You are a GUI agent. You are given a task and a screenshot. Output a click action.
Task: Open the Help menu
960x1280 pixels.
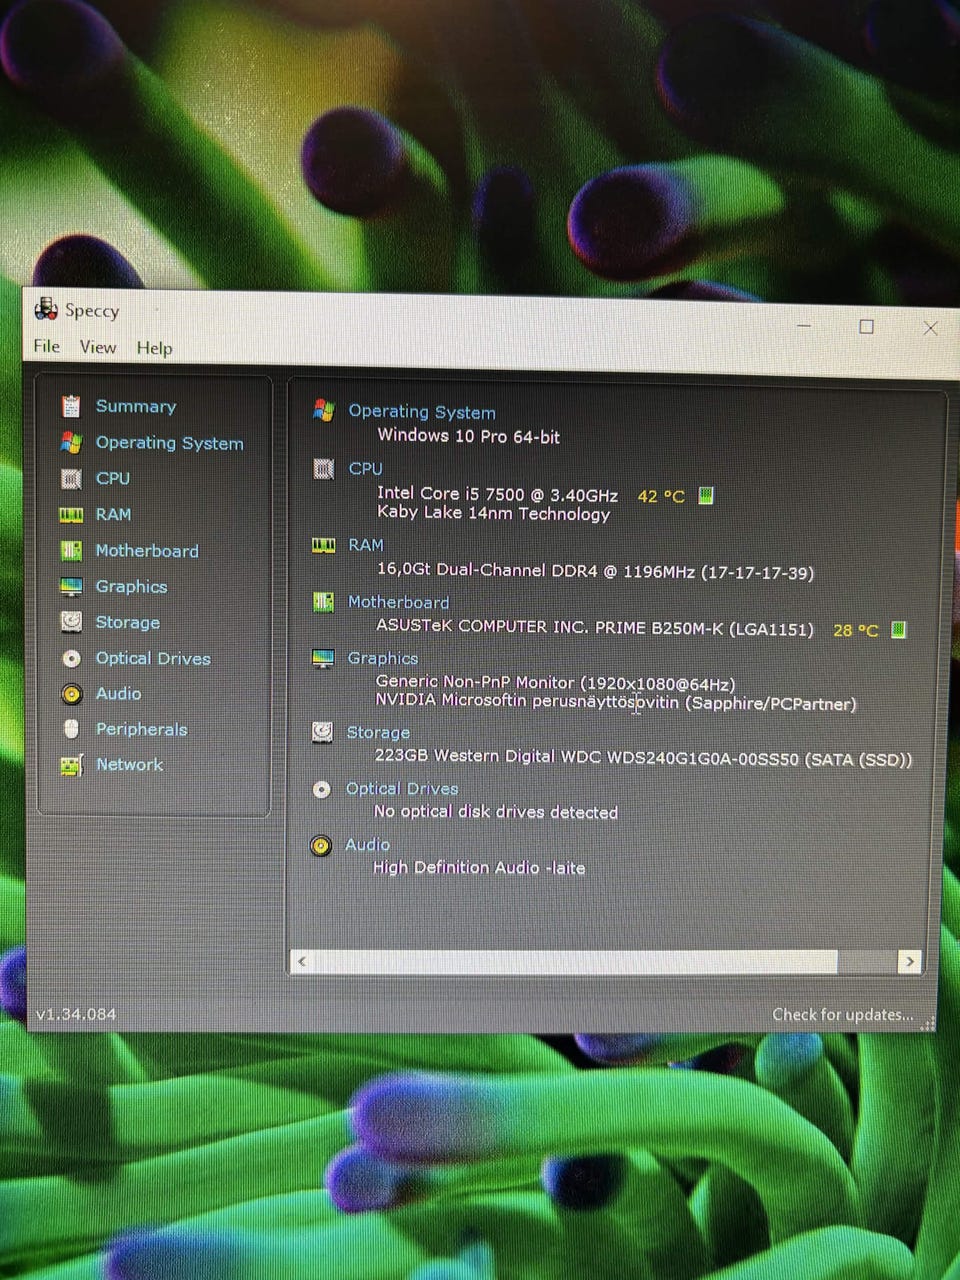click(154, 348)
